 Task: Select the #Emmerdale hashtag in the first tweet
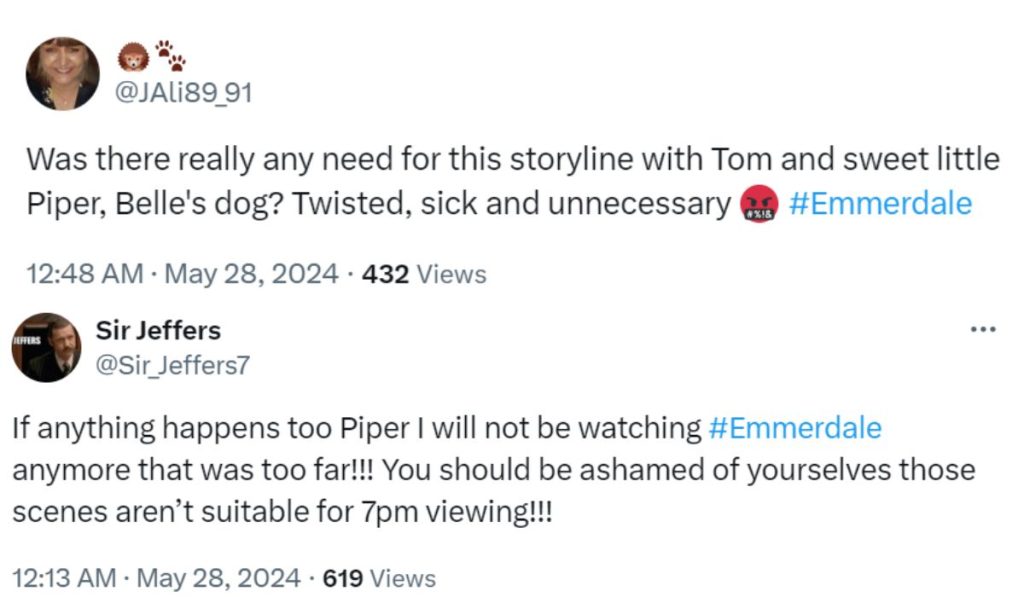click(880, 204)
